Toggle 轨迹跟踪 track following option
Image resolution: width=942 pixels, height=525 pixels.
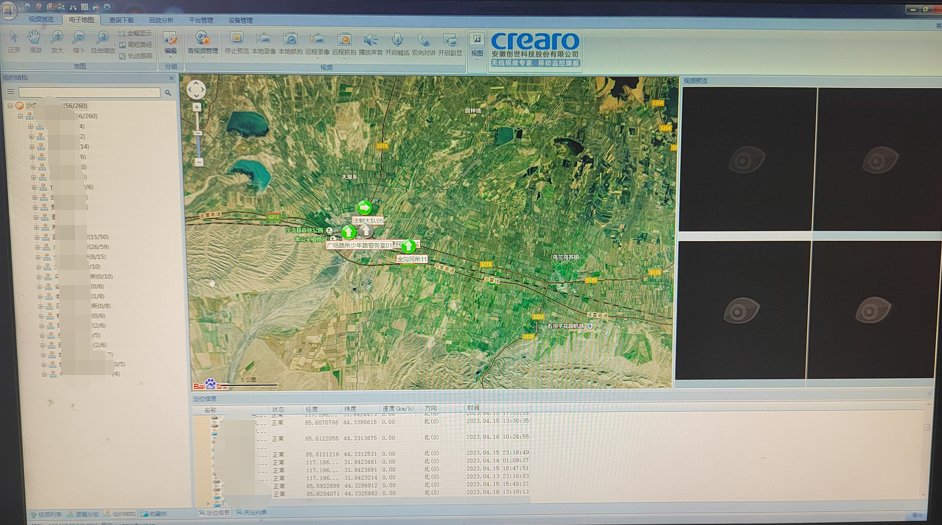click(138, 55)
